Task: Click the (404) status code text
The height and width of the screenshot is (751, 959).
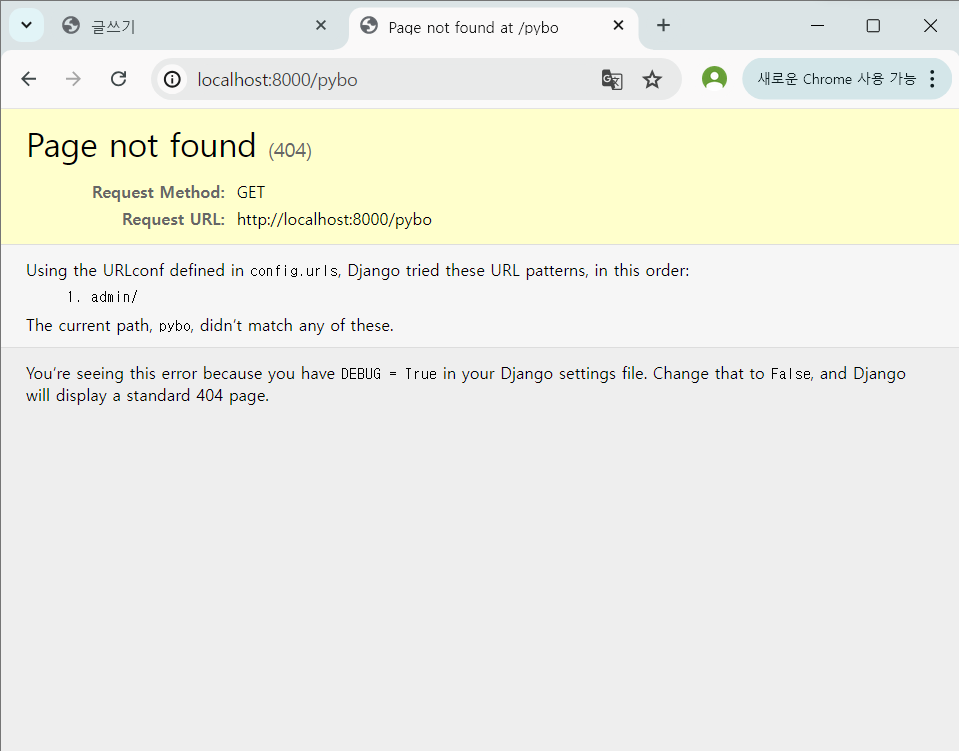Action: coord(290,150)
